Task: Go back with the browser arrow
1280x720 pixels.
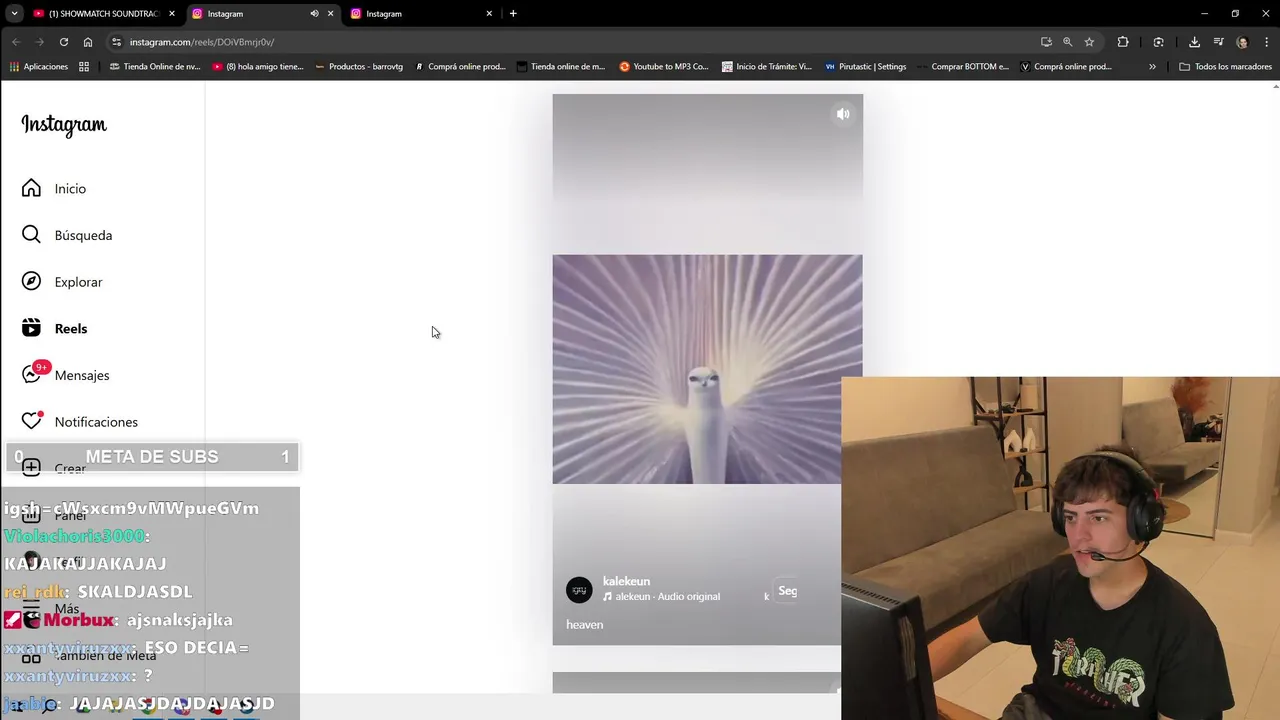Action: tap(16, 42)
